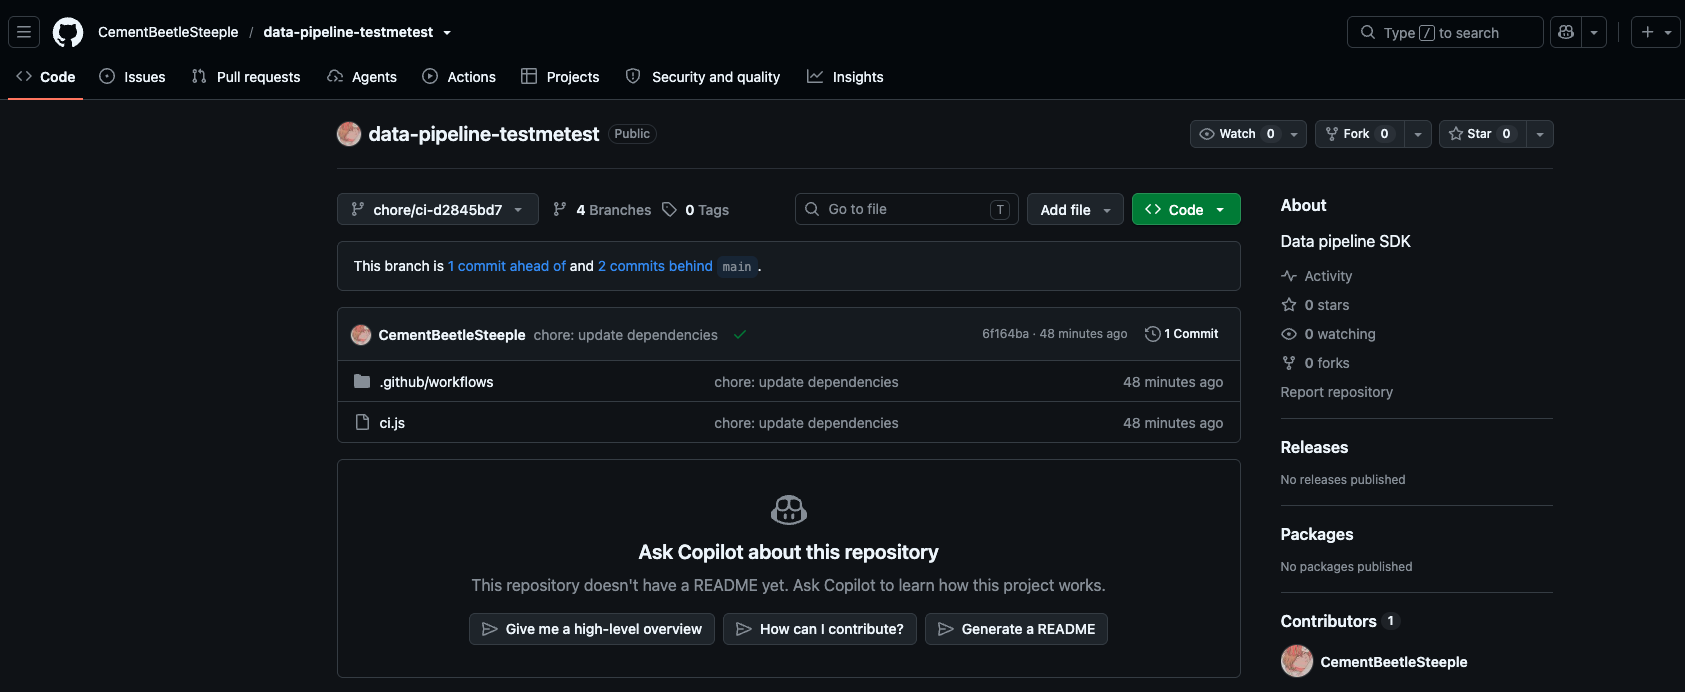This screenshot has width=1685, height=692.
Task: Open the '2 commits behind' link
Action: point(655,266)
